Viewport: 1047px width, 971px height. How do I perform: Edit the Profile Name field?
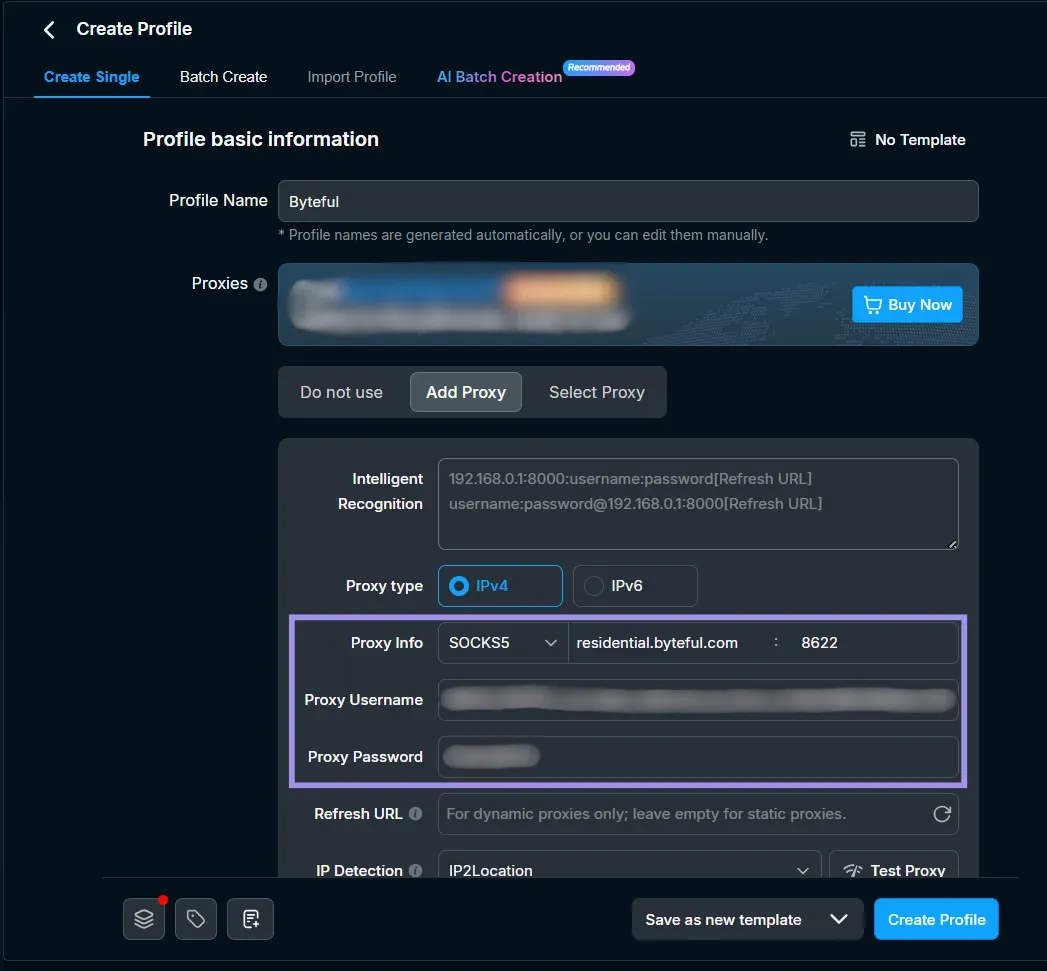coord(628,201)
